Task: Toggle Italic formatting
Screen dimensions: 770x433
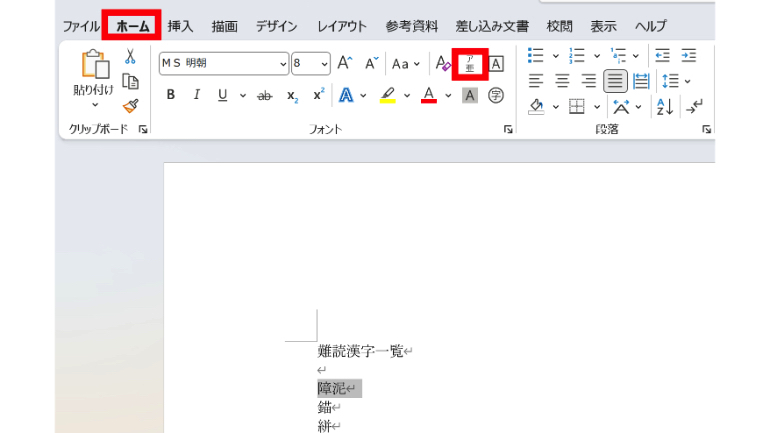Action: pyautogui.click(x=196, y=95)
